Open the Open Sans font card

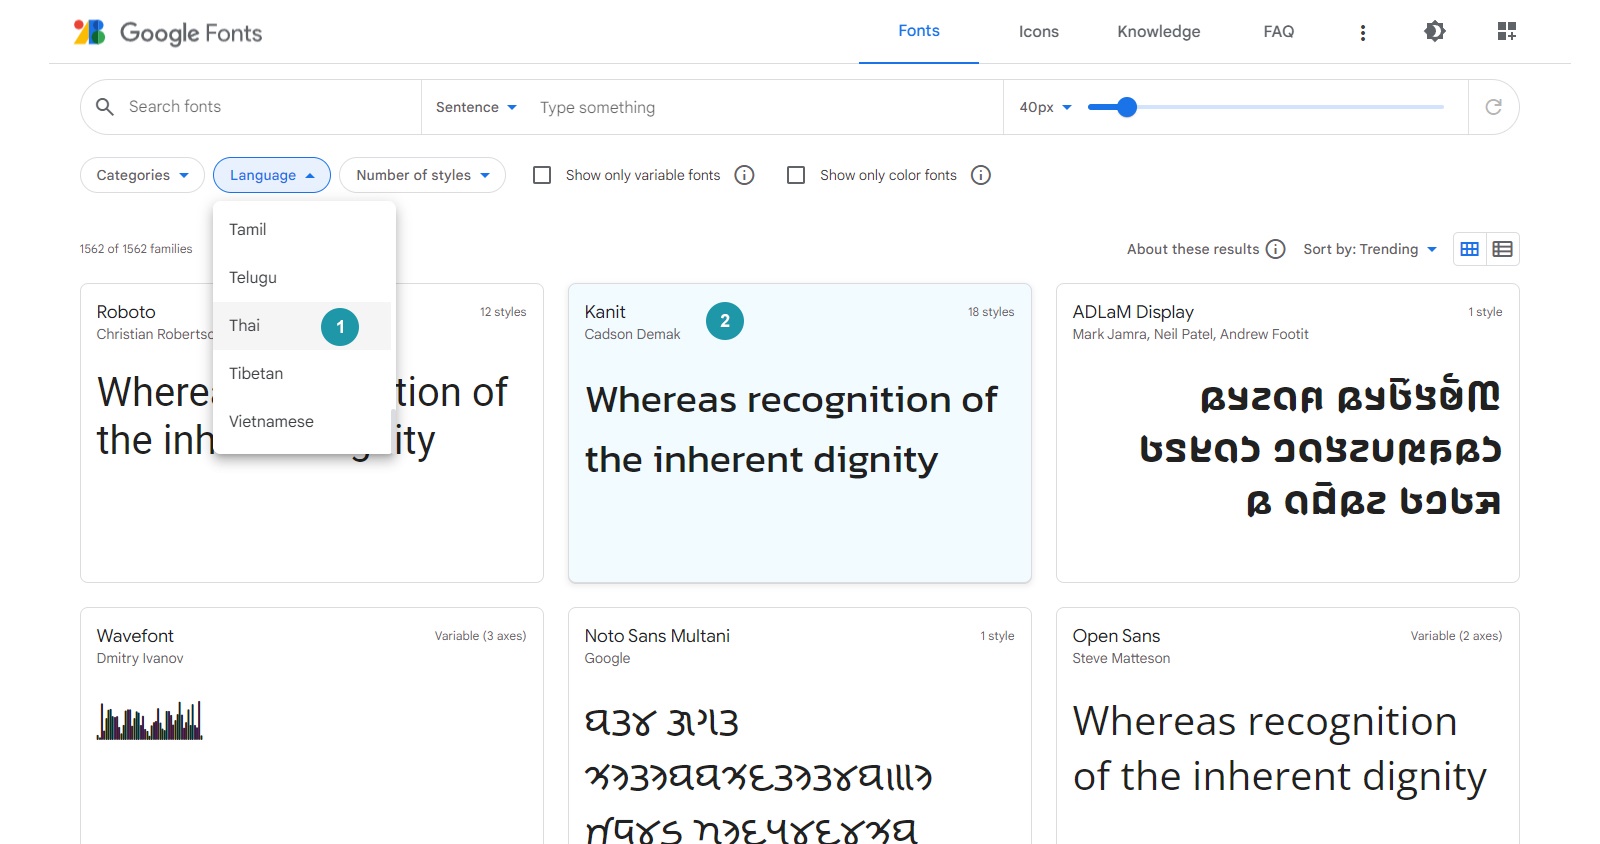tap(1287, 725)
